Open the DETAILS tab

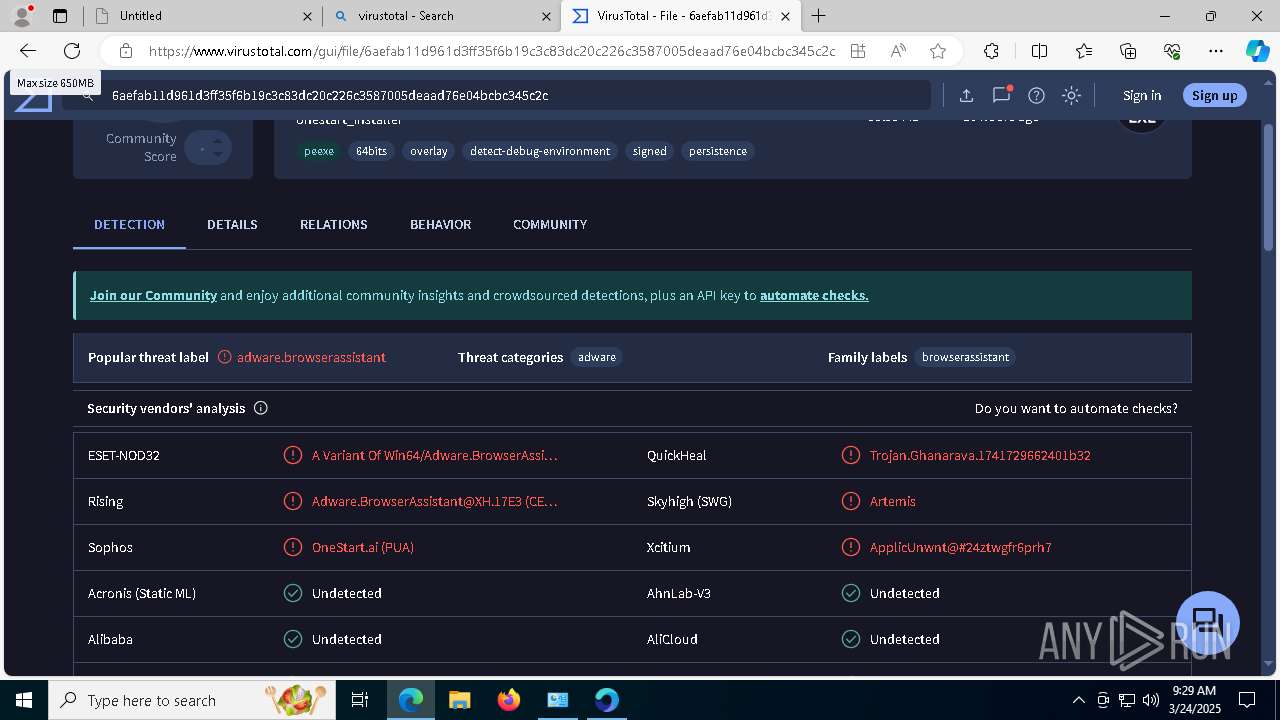tap(232, 224)
